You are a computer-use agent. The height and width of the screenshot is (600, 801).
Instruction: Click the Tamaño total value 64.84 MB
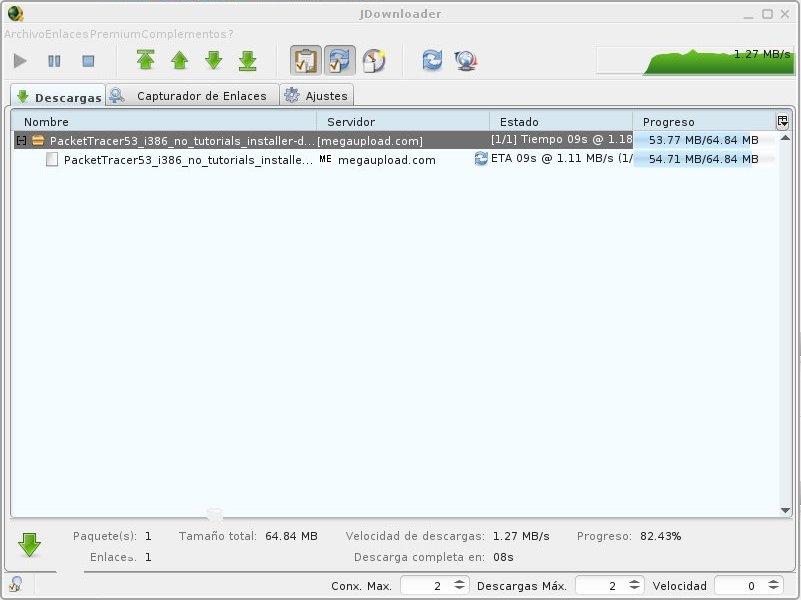pyautogui.click(x=291, y=536)
